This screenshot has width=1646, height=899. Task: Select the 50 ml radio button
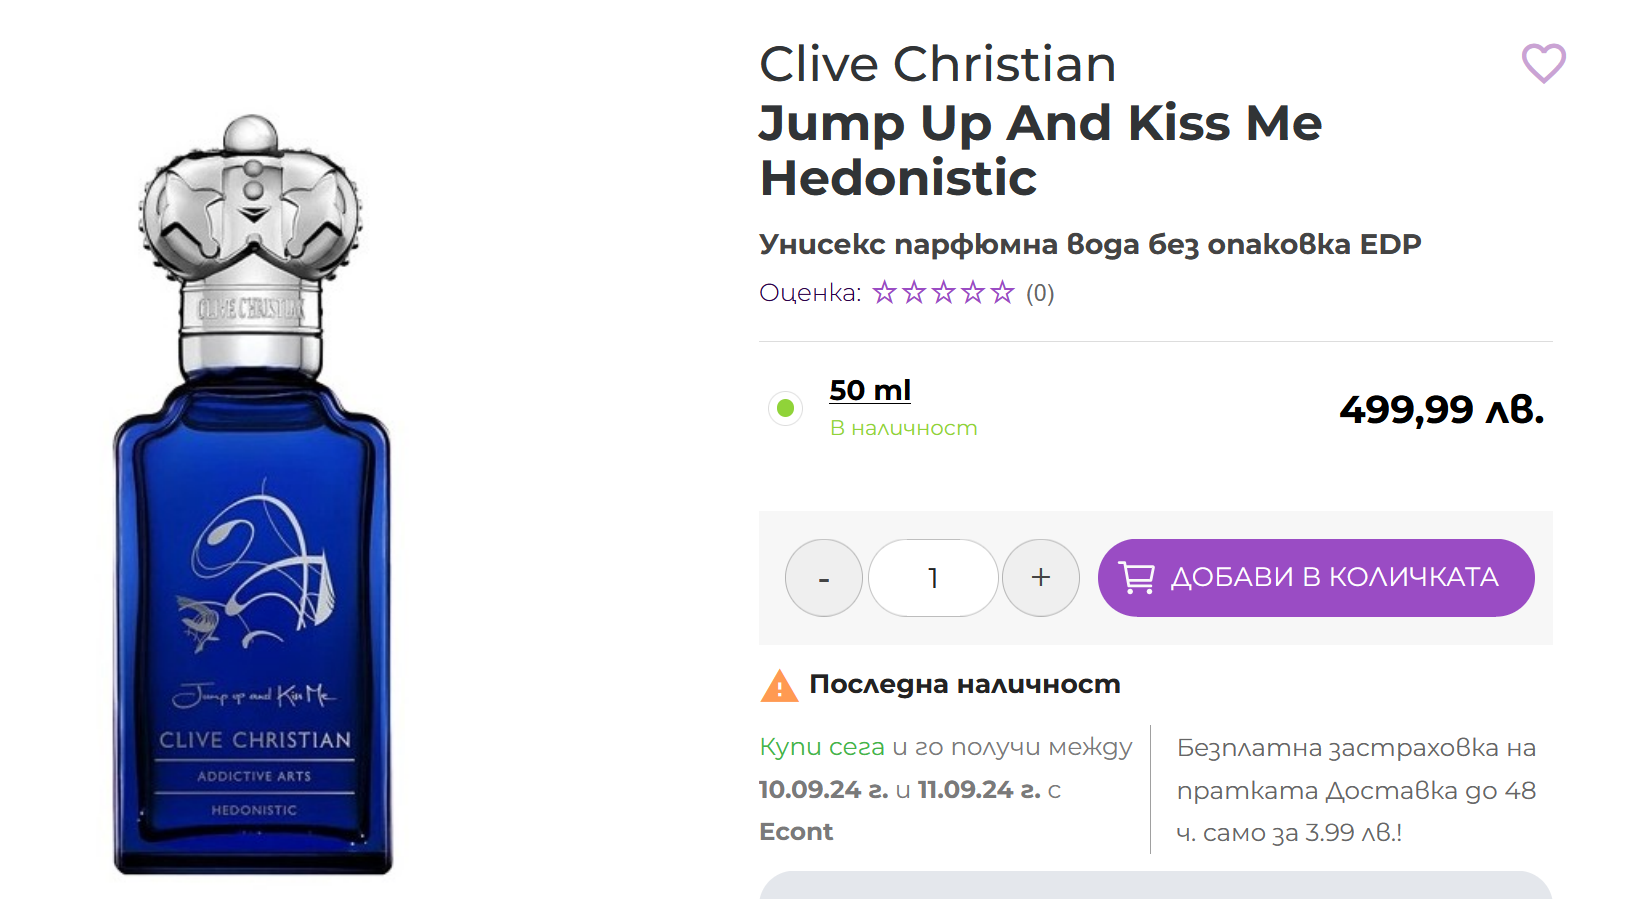point(786,408)
